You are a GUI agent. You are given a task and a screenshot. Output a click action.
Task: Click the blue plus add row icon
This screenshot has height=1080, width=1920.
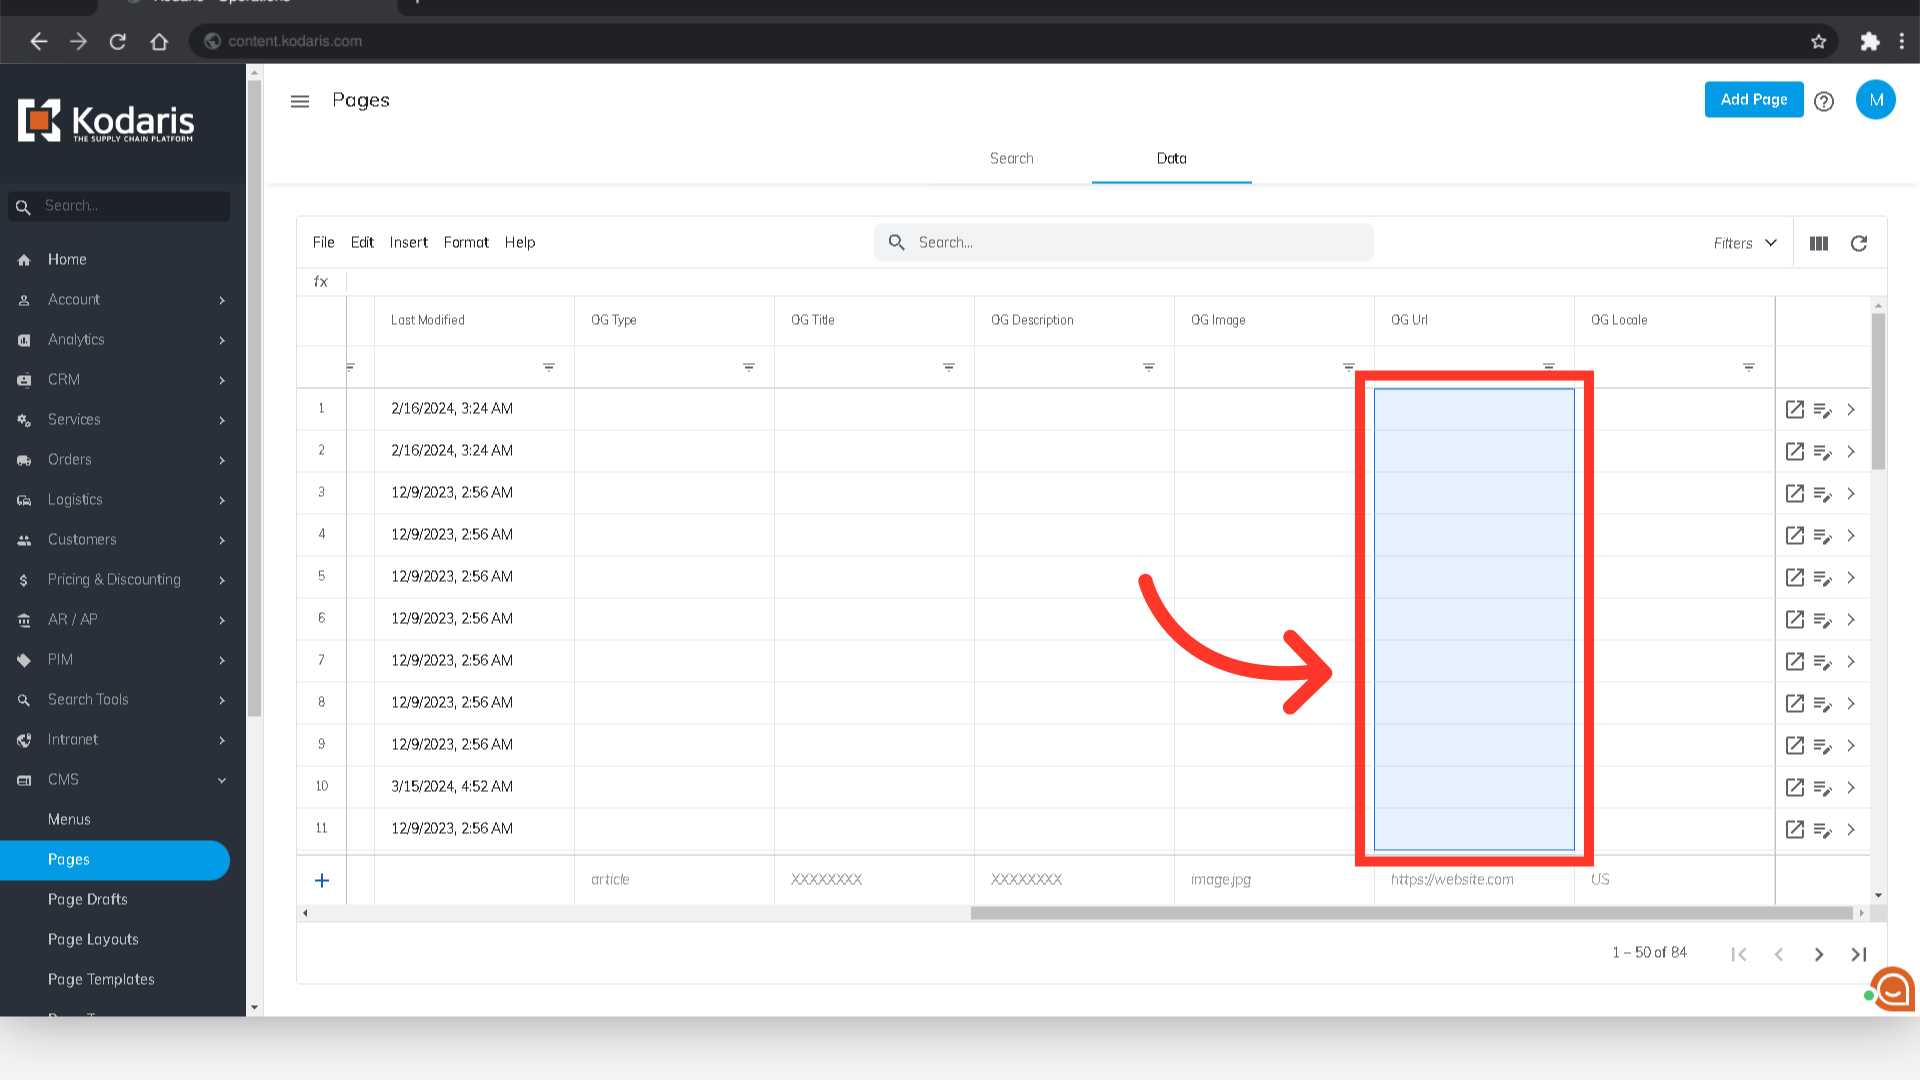tap(322, 880)
